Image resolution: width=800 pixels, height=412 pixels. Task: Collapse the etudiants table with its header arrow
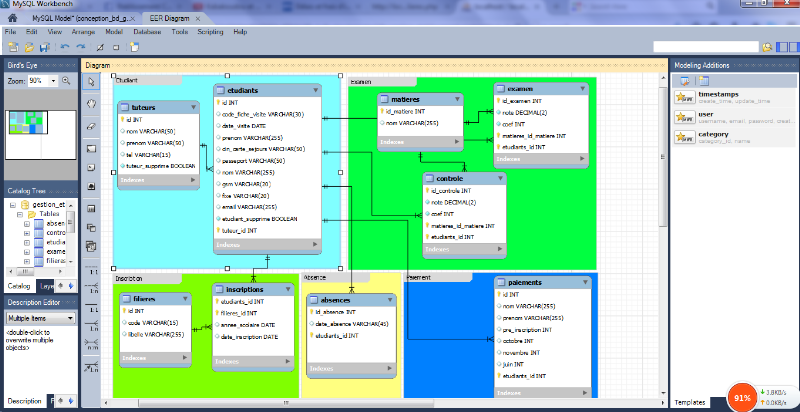pyautogui.click(x=315, y=90)
